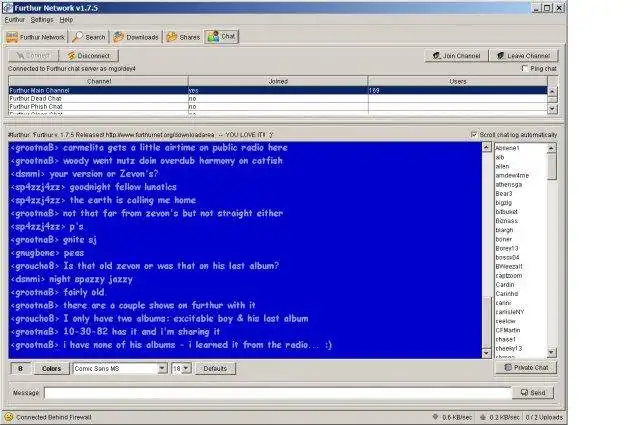Click channel list scroll up arrow

[552, 91]
